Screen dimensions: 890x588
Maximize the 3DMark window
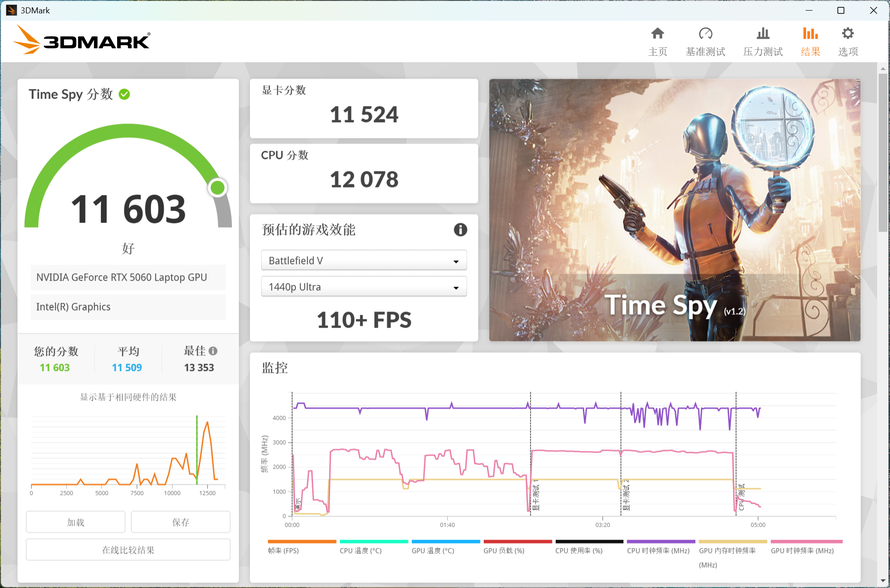coord(841,10)
